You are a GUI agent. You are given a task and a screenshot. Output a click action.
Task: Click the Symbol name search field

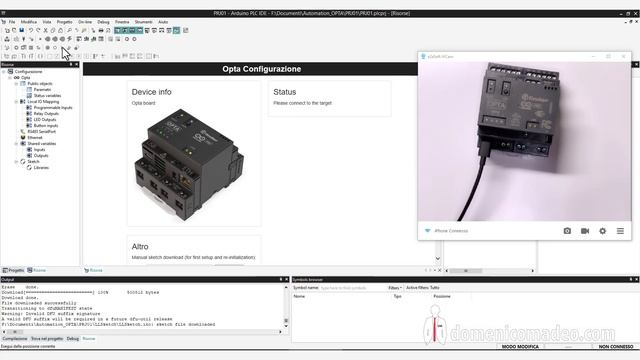[352, 288]
